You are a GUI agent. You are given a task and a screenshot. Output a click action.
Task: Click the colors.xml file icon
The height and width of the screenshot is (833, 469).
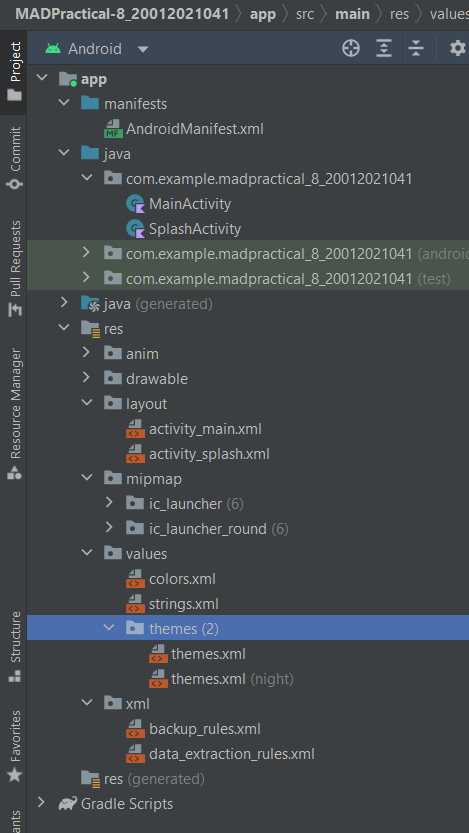coord(135,579)
